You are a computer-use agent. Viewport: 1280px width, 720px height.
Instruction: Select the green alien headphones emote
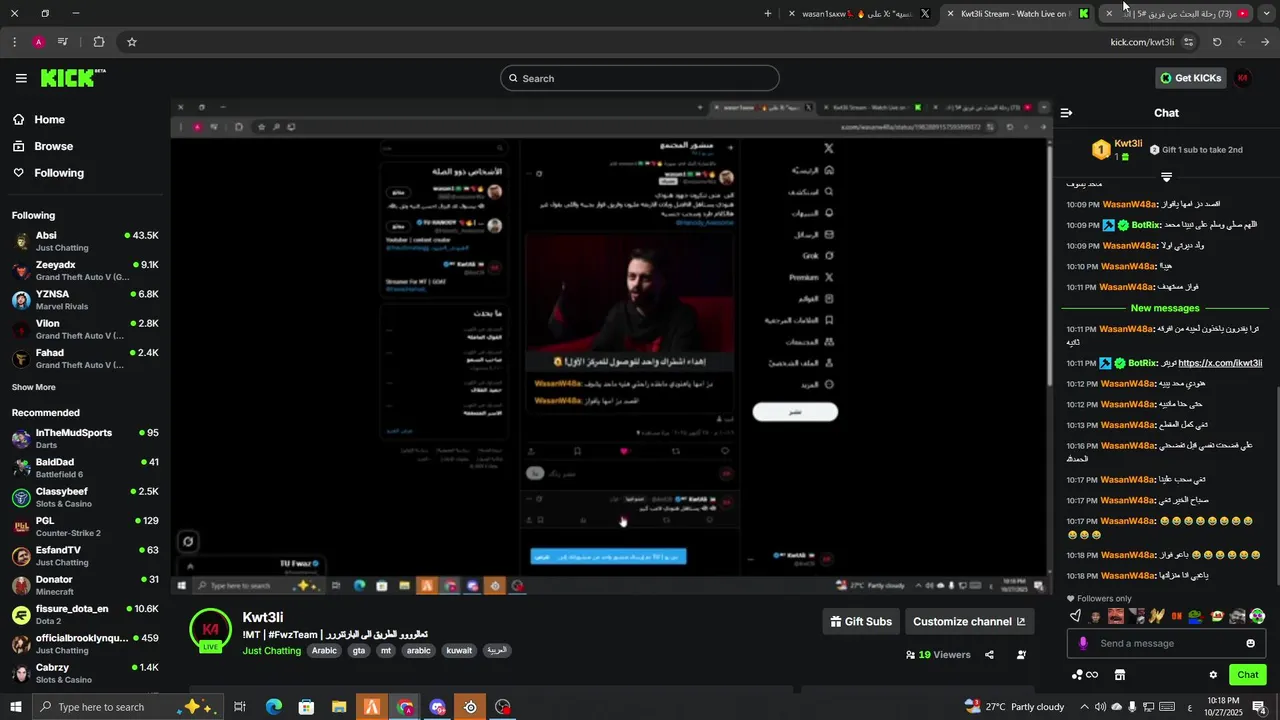[1257, 617]
